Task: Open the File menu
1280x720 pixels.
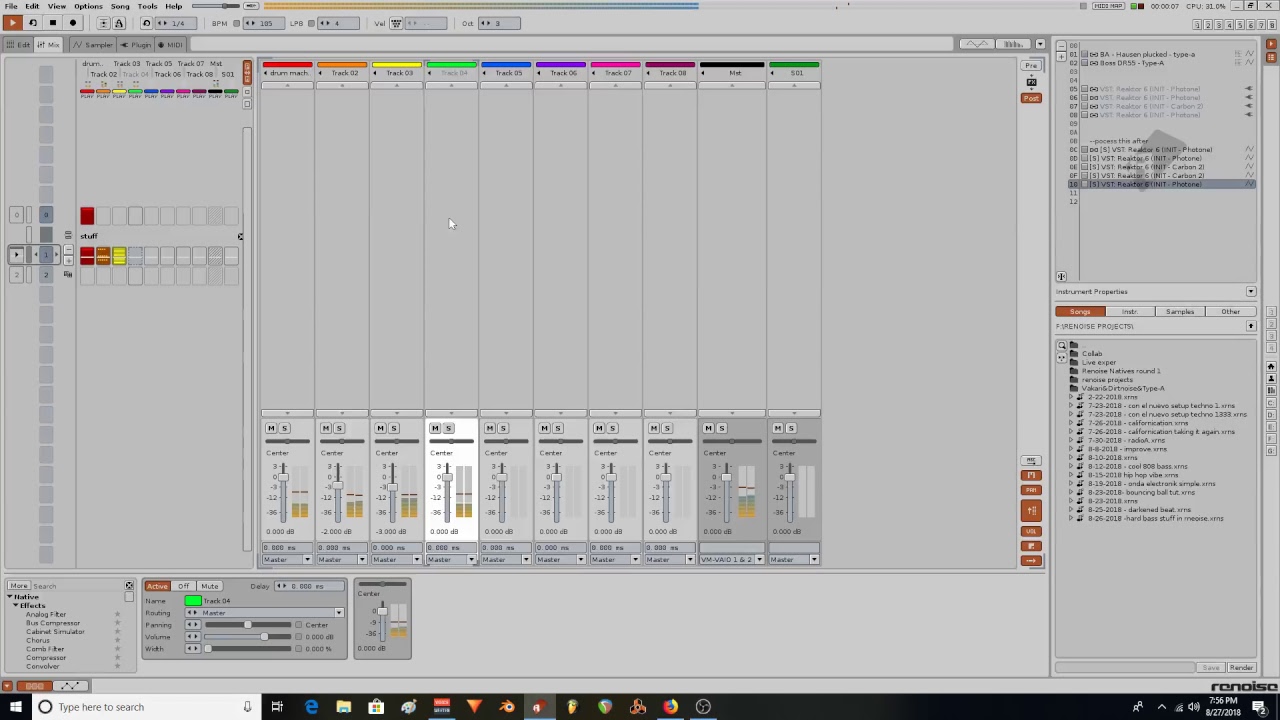Action: [x=10, y=6]
